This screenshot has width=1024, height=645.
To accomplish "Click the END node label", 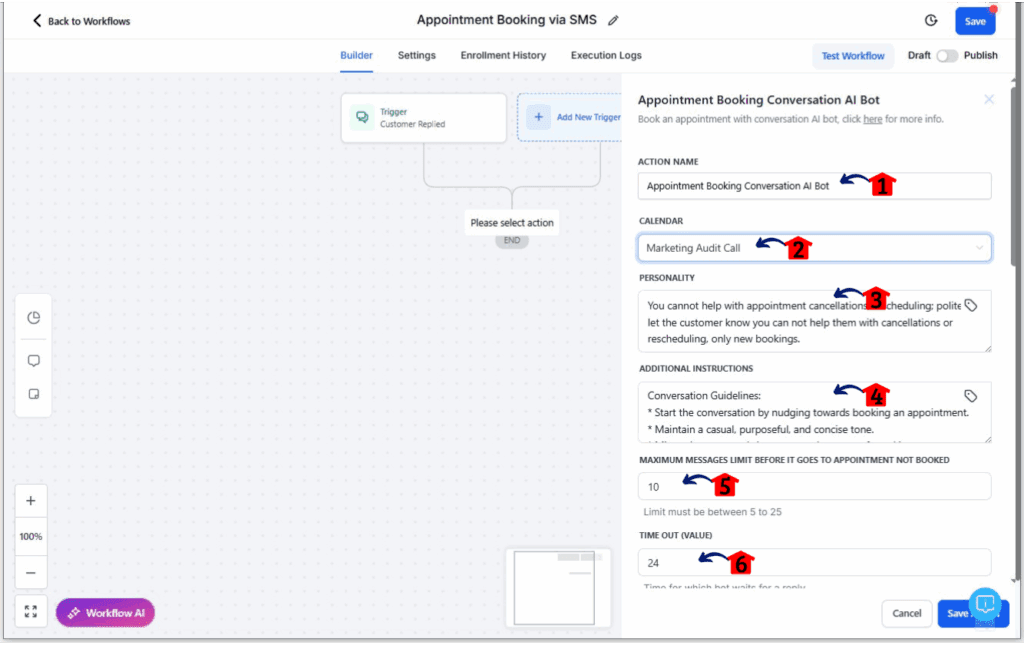I will click(x=512, y=241).
